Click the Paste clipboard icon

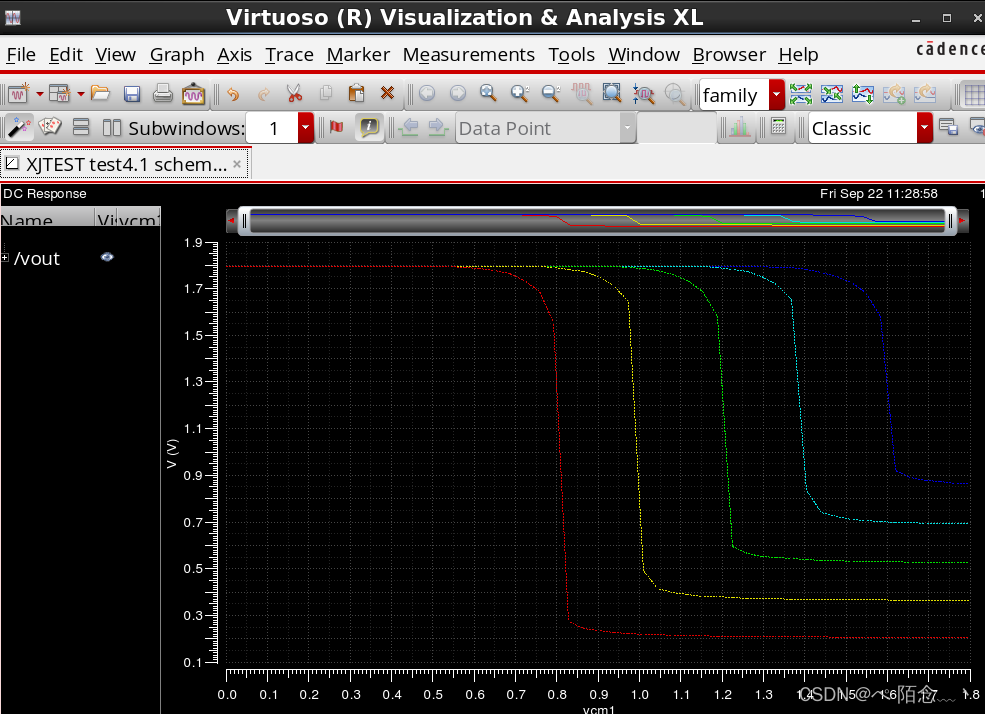356,94
